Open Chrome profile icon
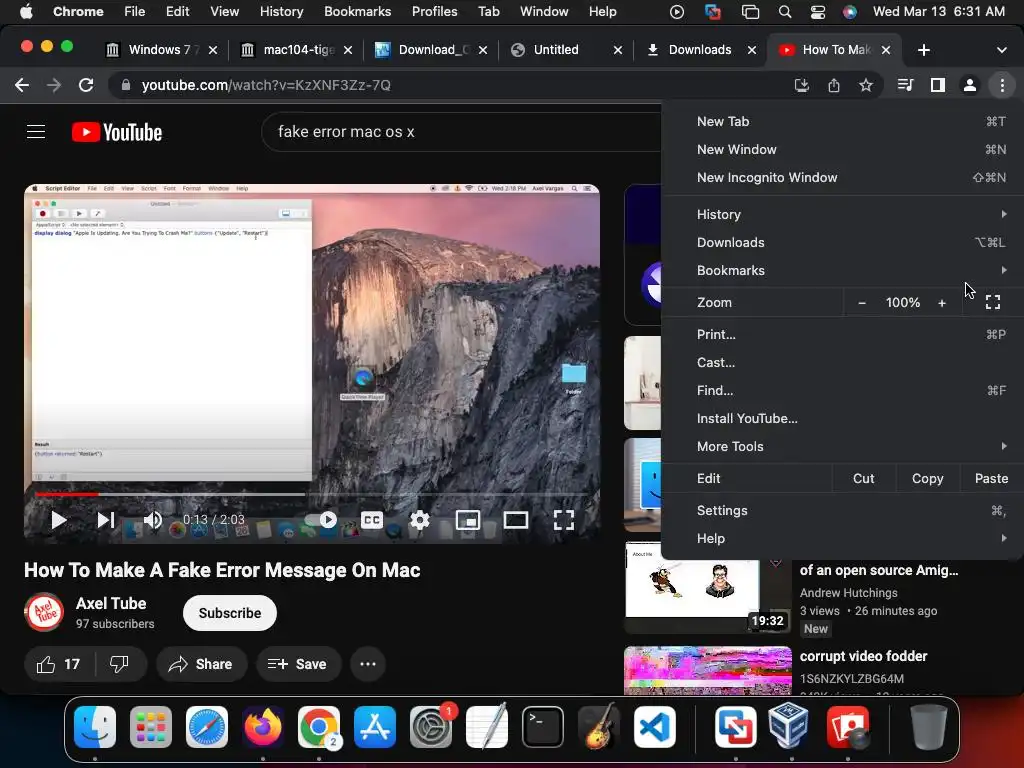Image resolution: width=1024 pixels, height=768 pixels. [970, 85]
